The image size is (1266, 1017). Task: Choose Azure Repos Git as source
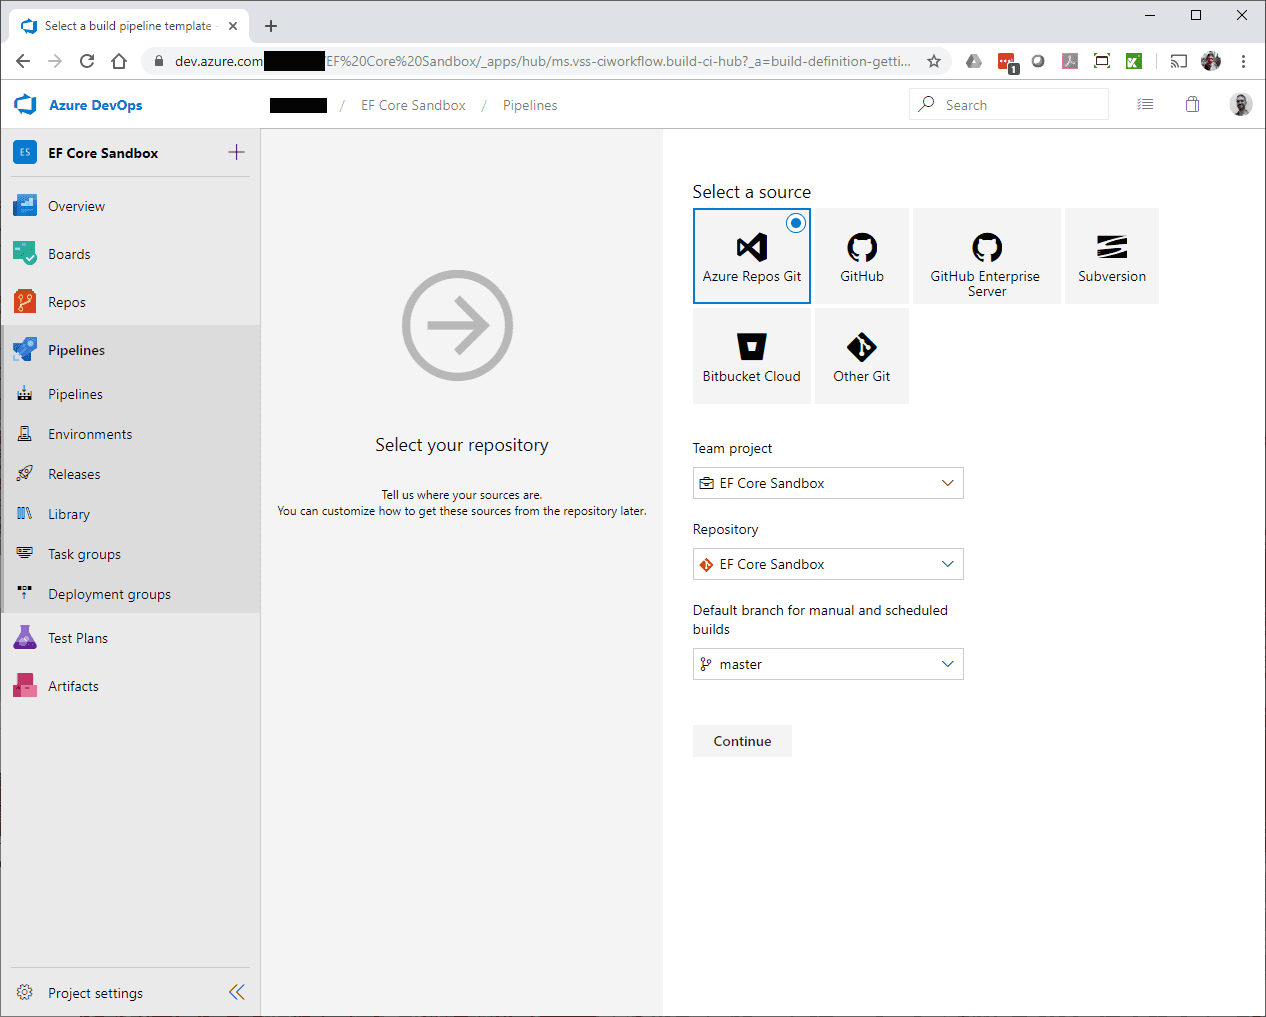[751, 256]
